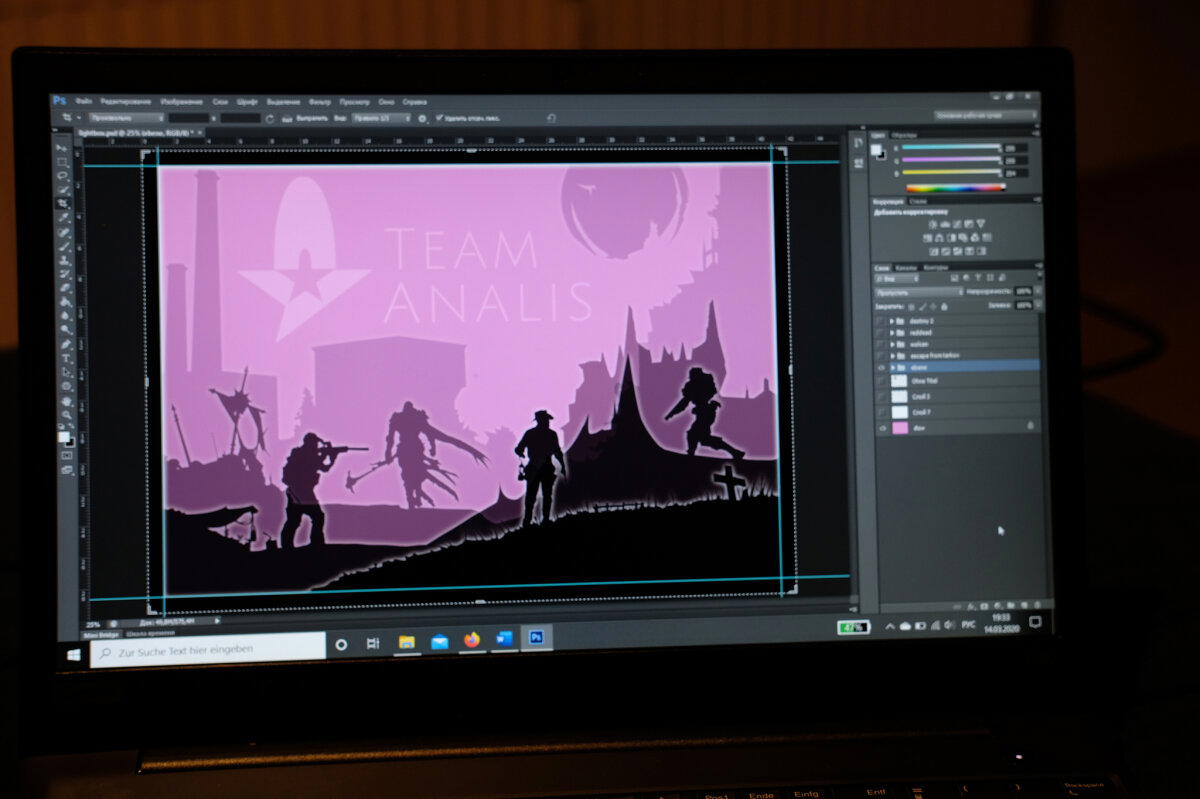Open crop settings gear options

(422, 118)
